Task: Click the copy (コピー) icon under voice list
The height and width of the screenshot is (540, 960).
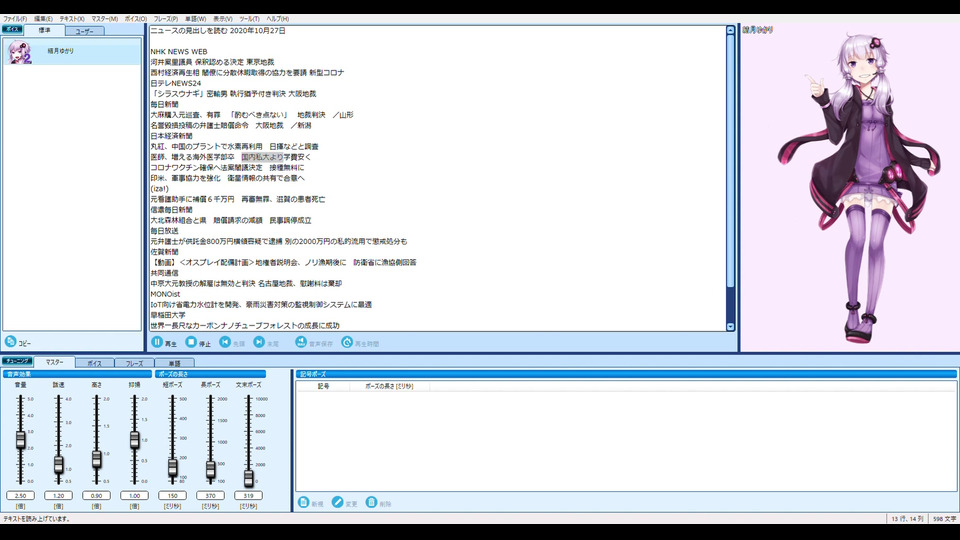Action: pyautogui.click(x=10, y=342)
